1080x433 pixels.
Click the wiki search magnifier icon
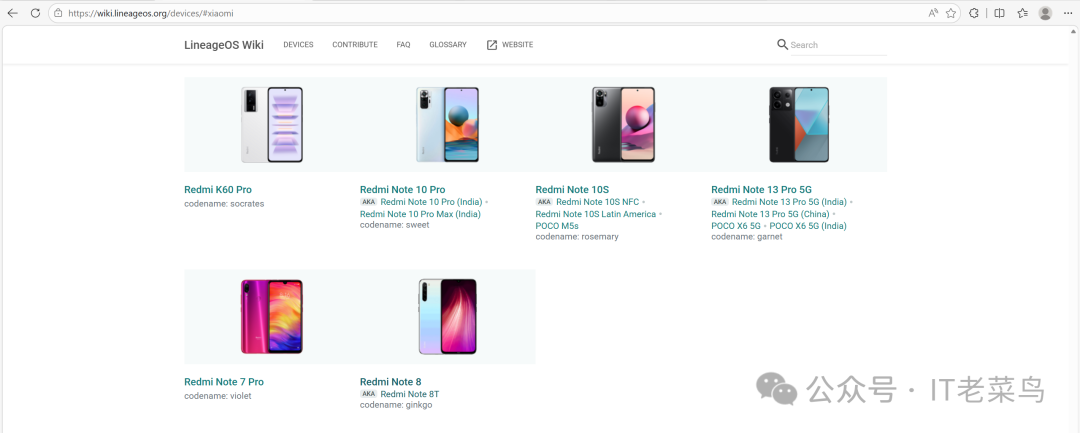click(782, 45)
